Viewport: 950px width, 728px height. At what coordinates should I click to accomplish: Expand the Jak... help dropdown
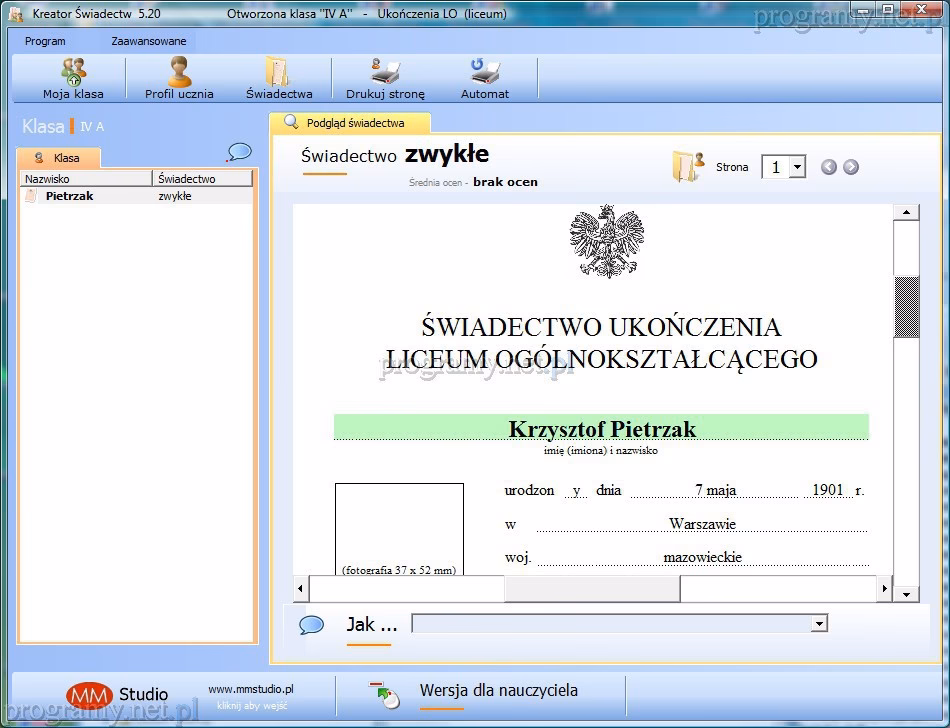tap(819, 624)
